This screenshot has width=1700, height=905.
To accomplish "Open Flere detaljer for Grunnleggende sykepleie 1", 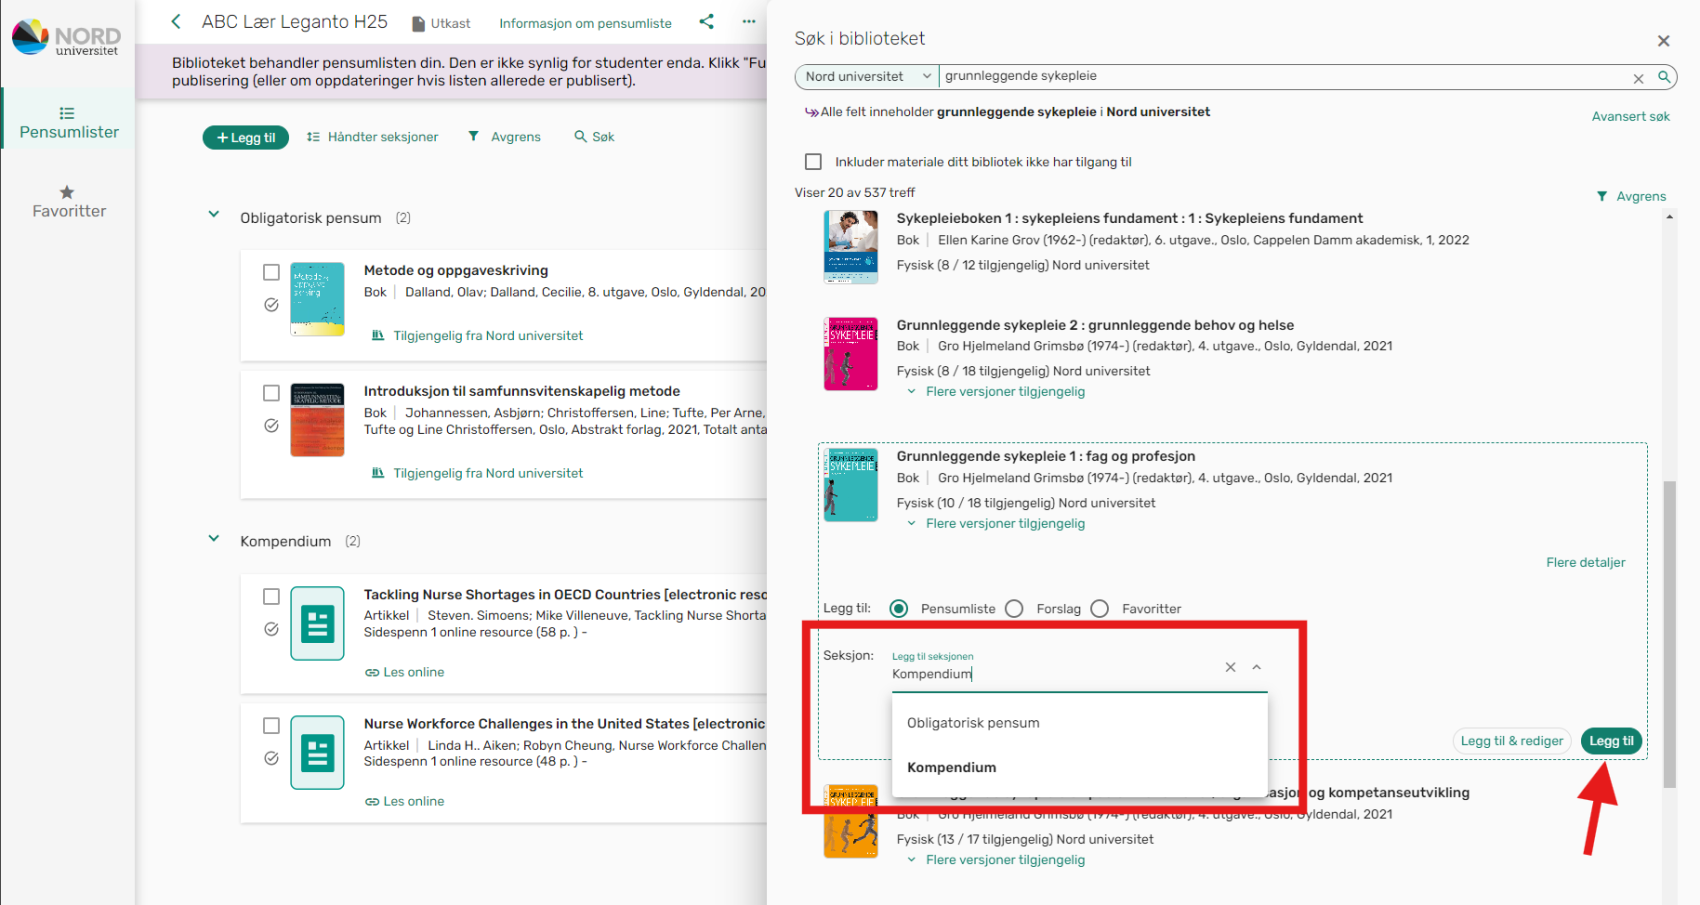I will click(x=1585, y=562).
